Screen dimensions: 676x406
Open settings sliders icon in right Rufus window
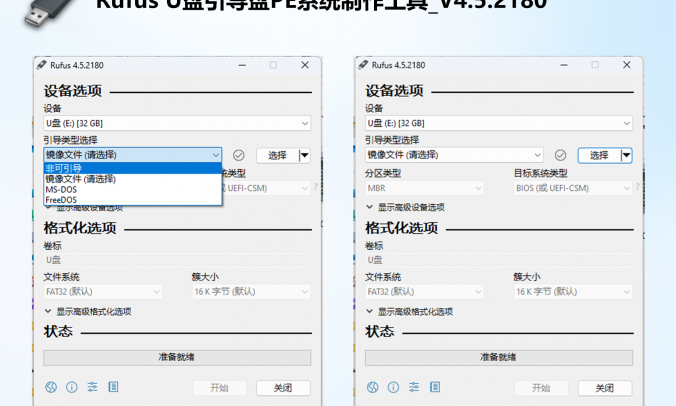tap(414, 387)
